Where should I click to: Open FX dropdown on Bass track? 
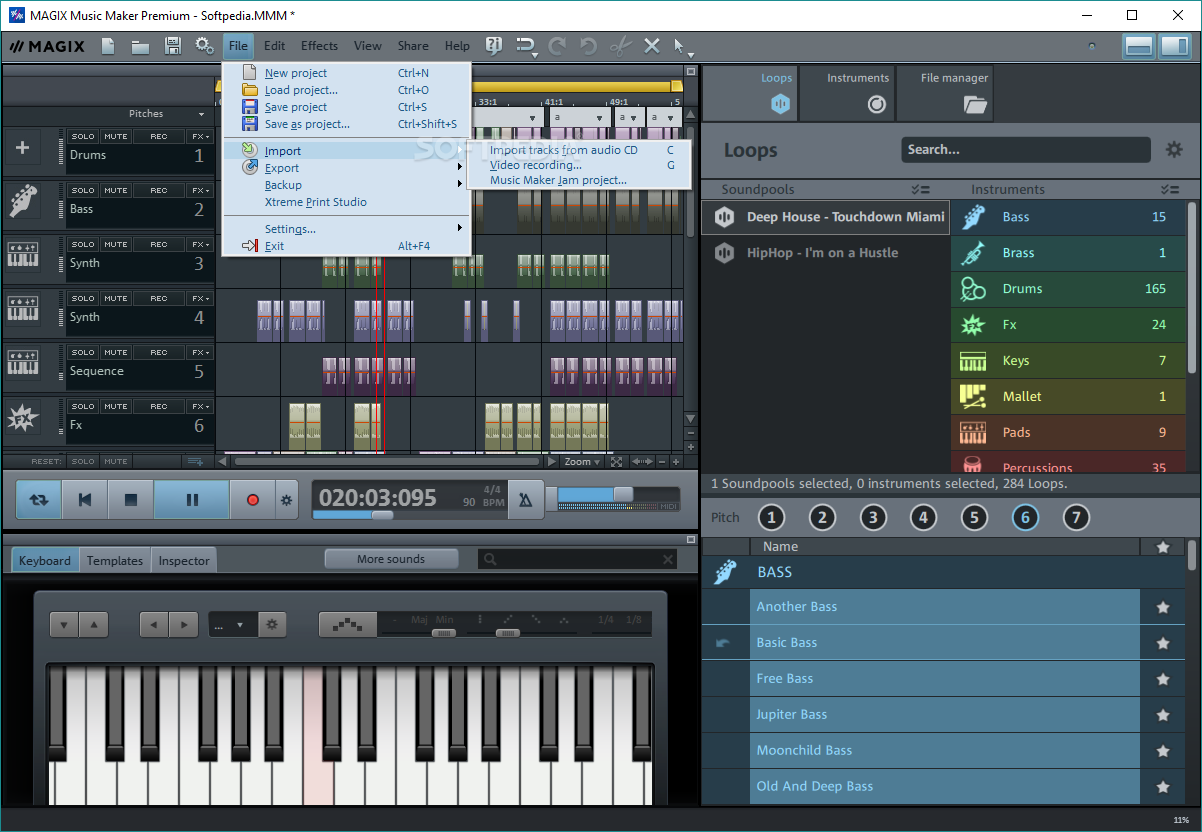(201, 190)
